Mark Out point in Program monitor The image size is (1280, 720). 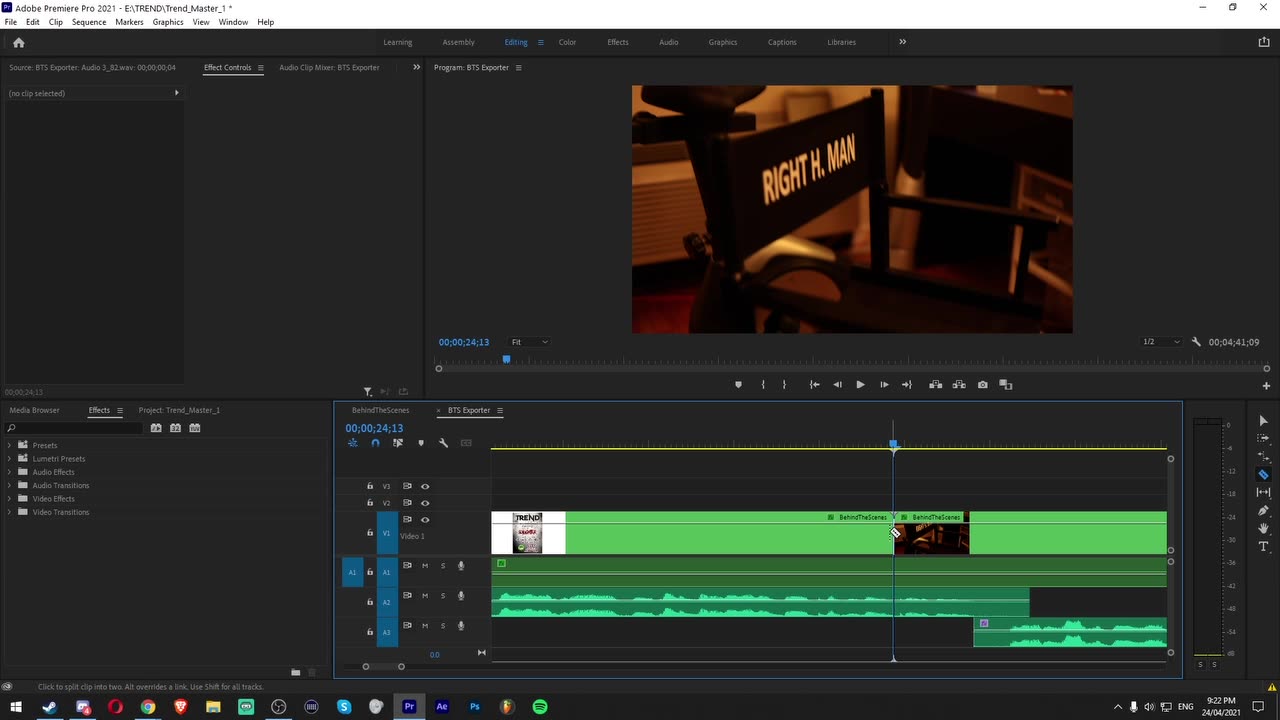(784, 385)
